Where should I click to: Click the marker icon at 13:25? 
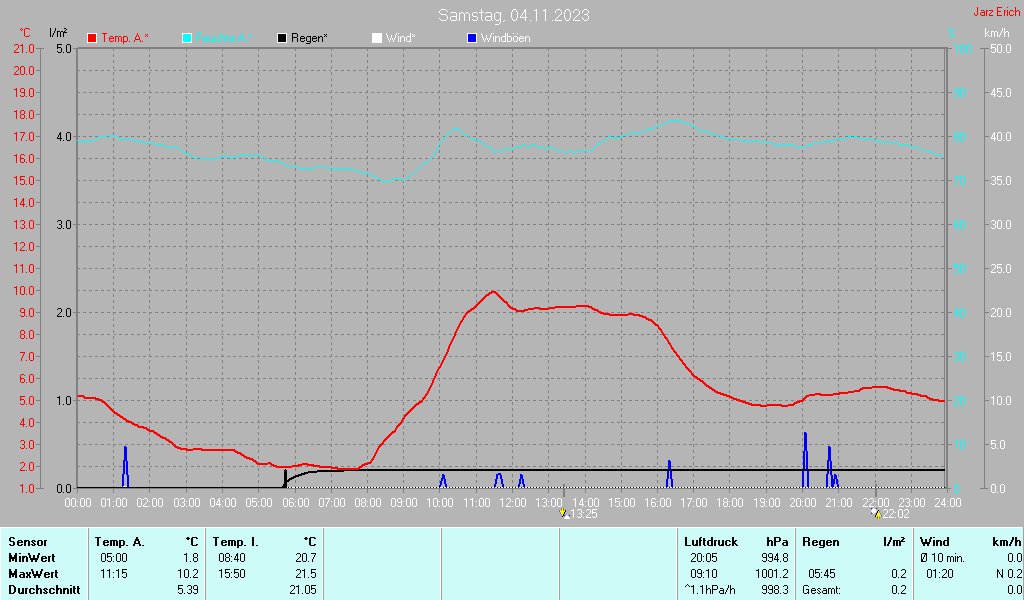564,513
